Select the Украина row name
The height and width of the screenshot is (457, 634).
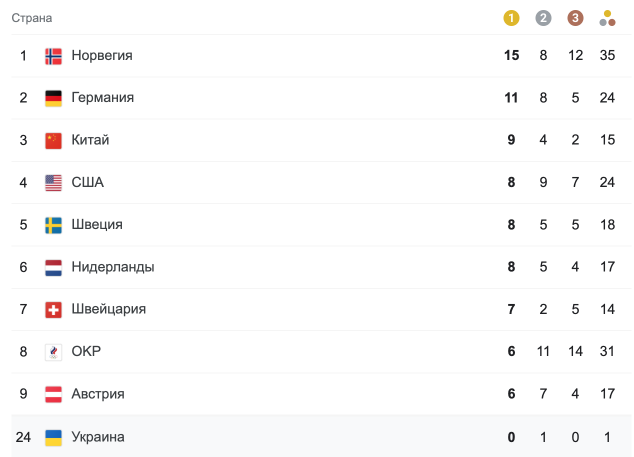[x=98, y=437]
